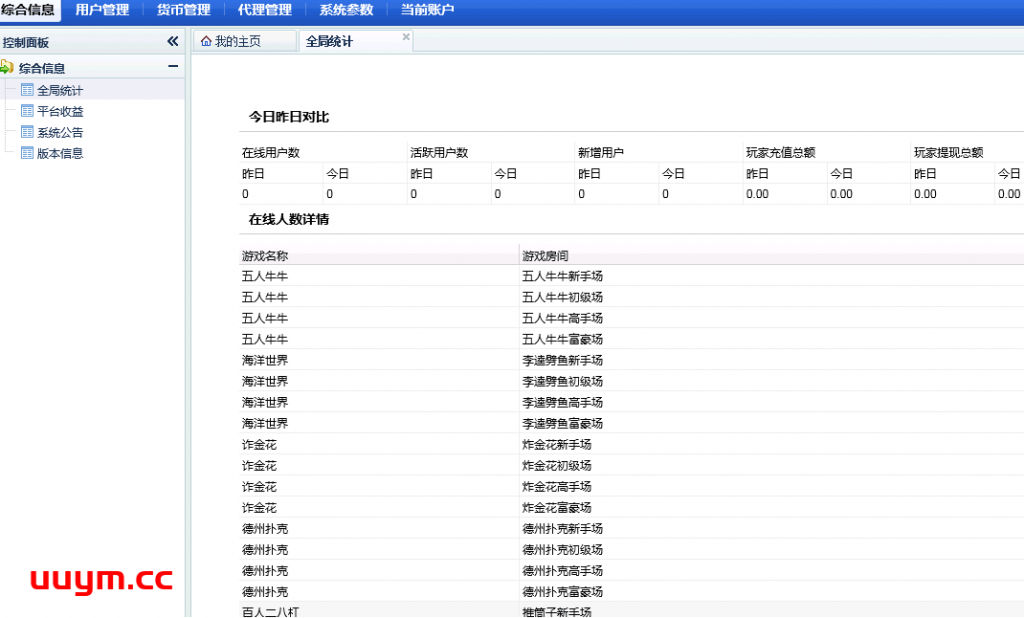The image size is (1024, 618).
Task: Collapse the 控制面板 sidebar with double-arrow
Action: (x=172, y=42)
